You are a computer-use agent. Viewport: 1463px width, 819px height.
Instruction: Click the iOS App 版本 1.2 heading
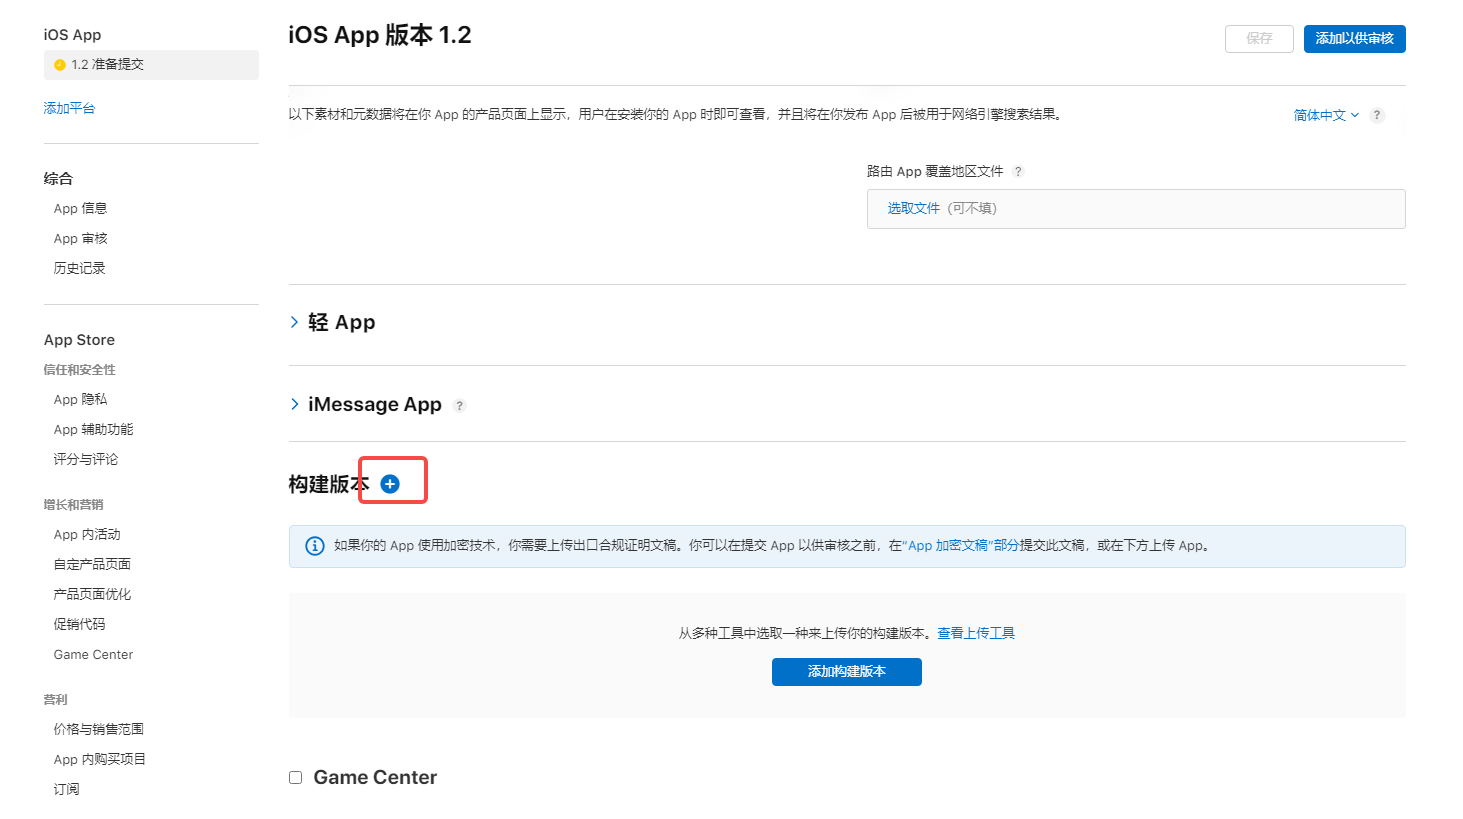click(x=380, y=35)
